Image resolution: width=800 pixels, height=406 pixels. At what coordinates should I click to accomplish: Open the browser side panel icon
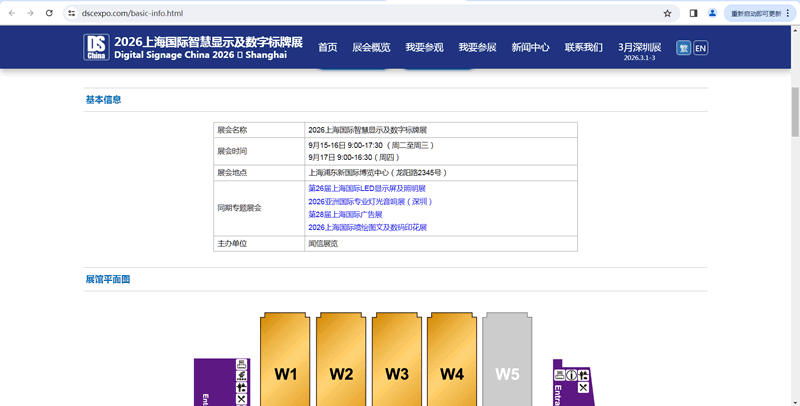click(693, 13)
